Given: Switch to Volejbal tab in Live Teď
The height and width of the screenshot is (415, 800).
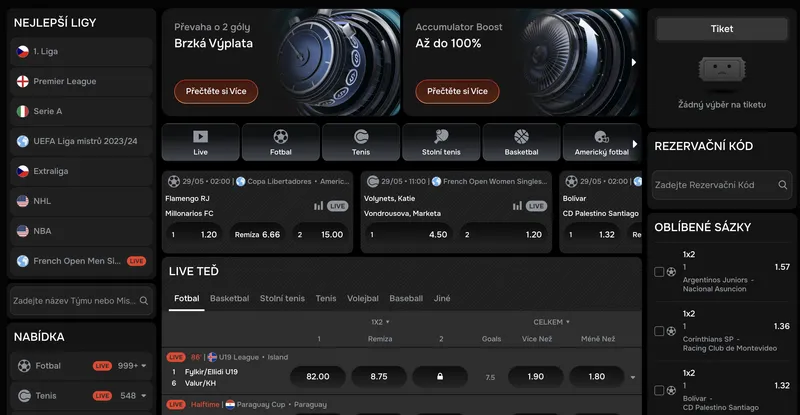Looking at the screenshot, I should pos(362,298).
